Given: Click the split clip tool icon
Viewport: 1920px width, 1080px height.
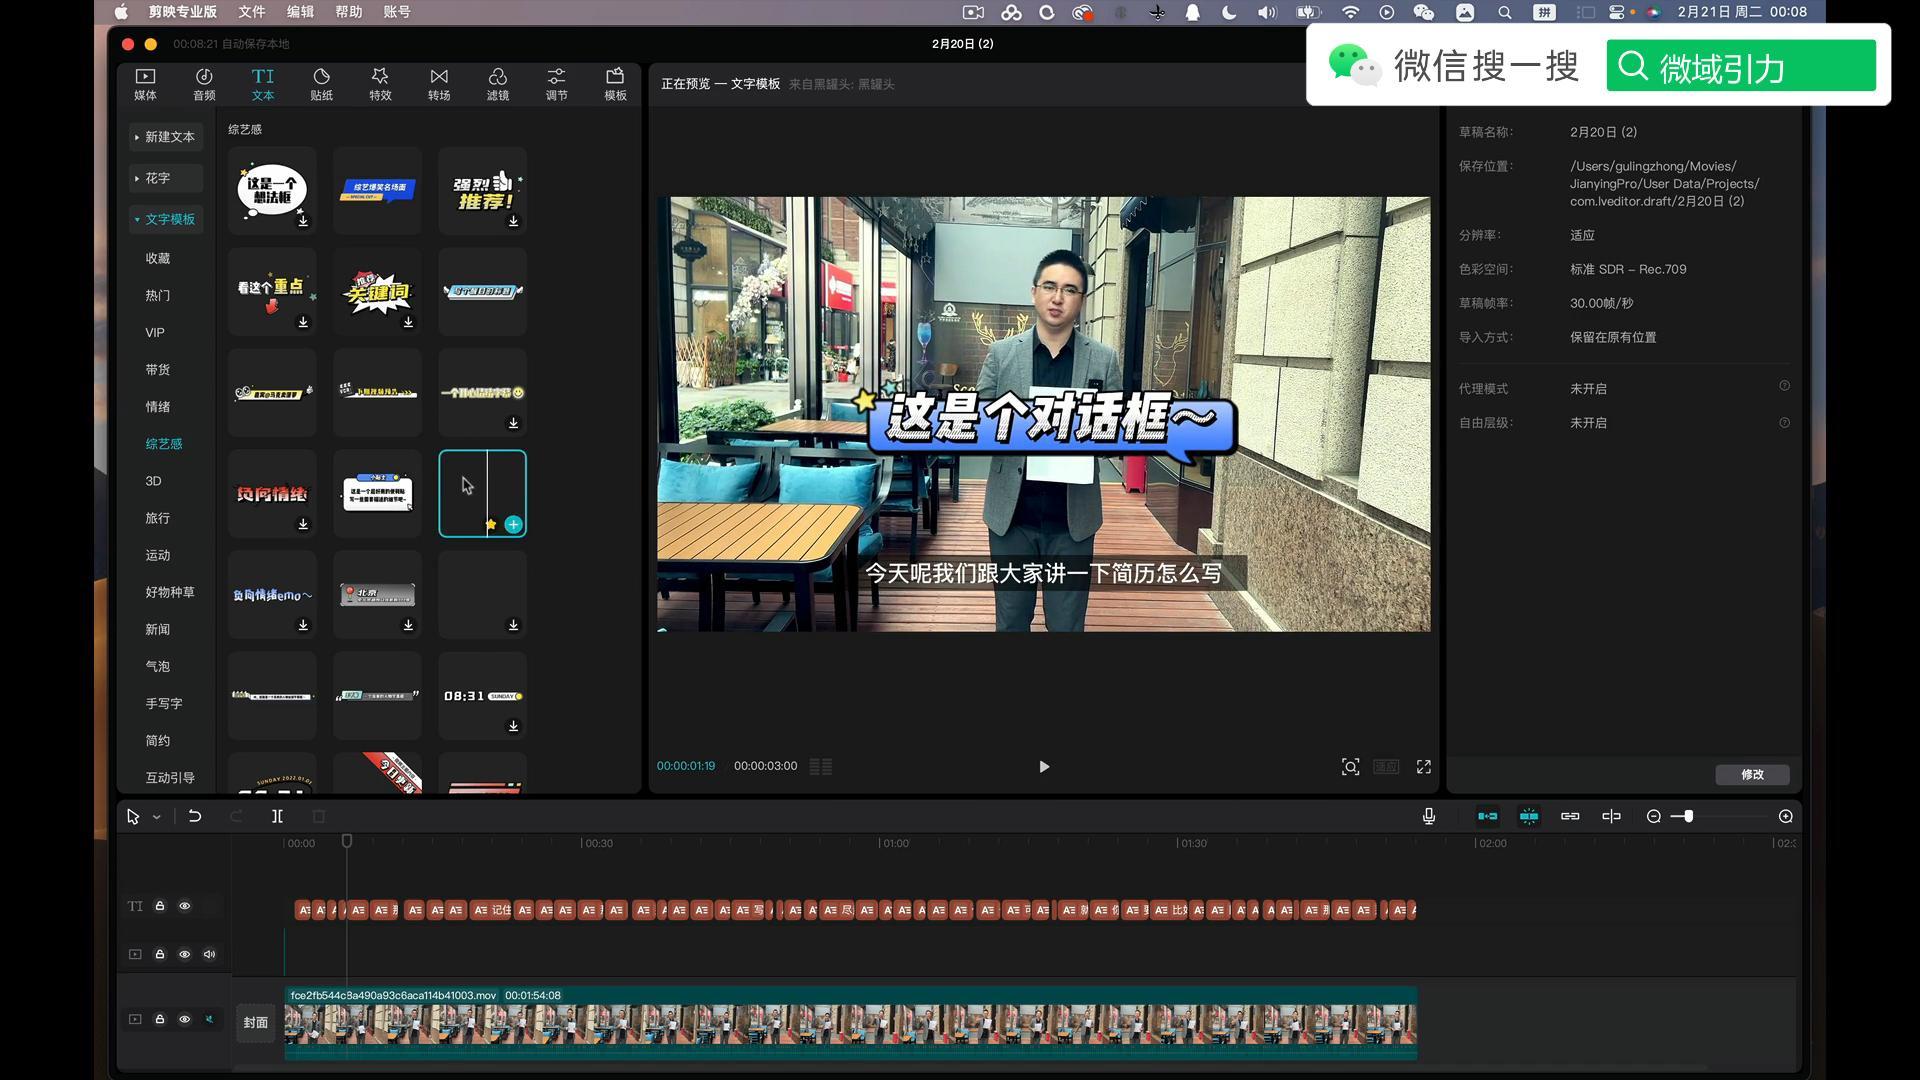Looking at the screenshot, I should (277, 816).
